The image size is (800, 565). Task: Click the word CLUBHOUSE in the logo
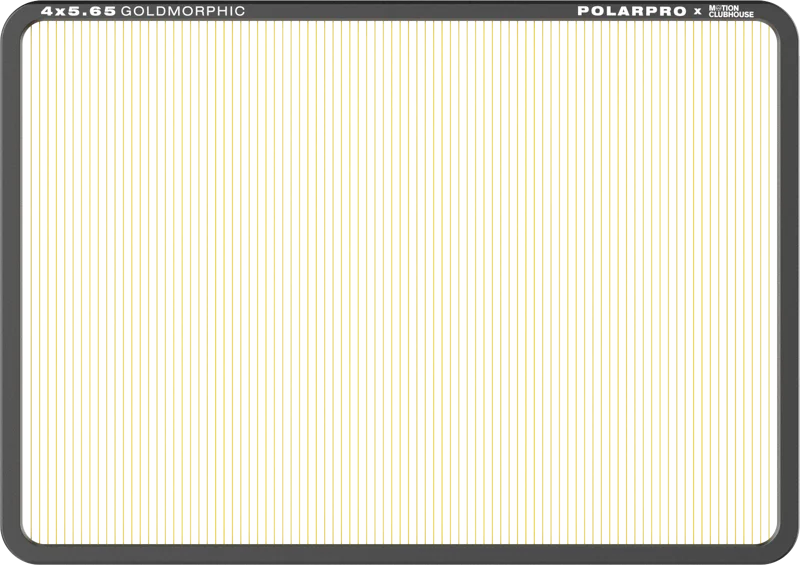tap(731, 15)
